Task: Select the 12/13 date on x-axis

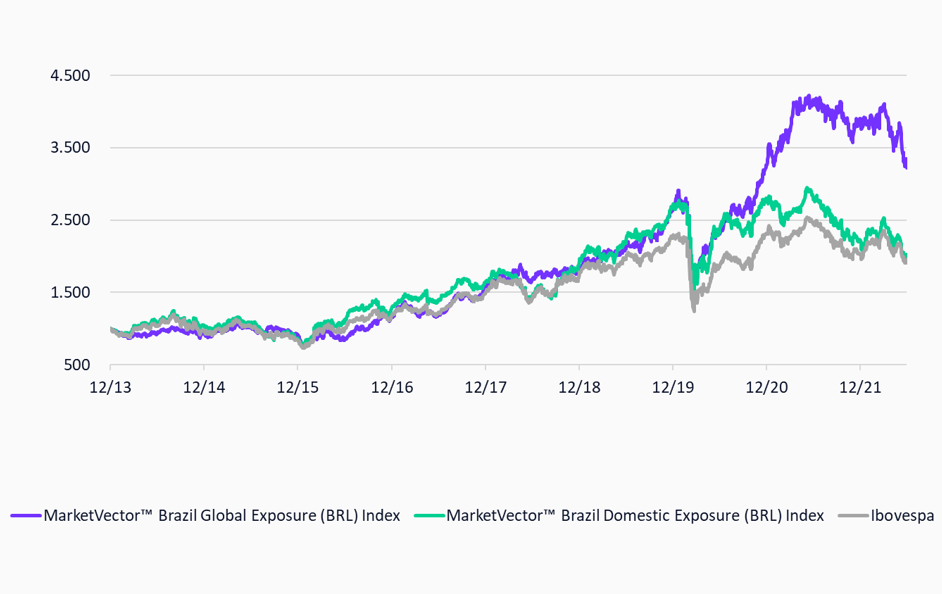Action: (108, 386)
